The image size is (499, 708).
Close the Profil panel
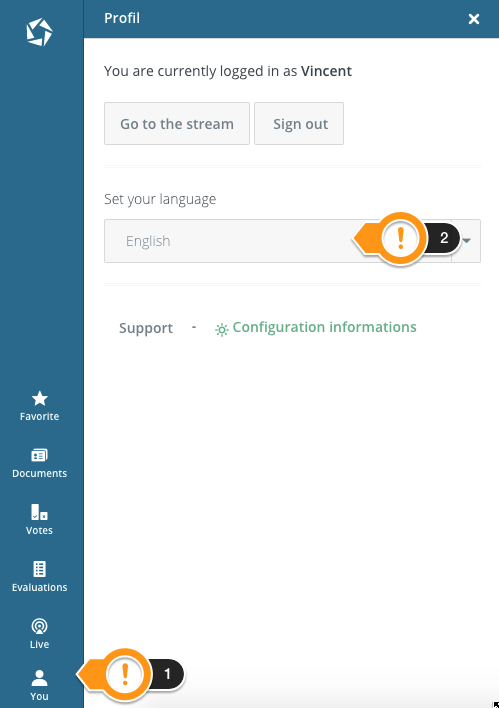click(474, 19)
